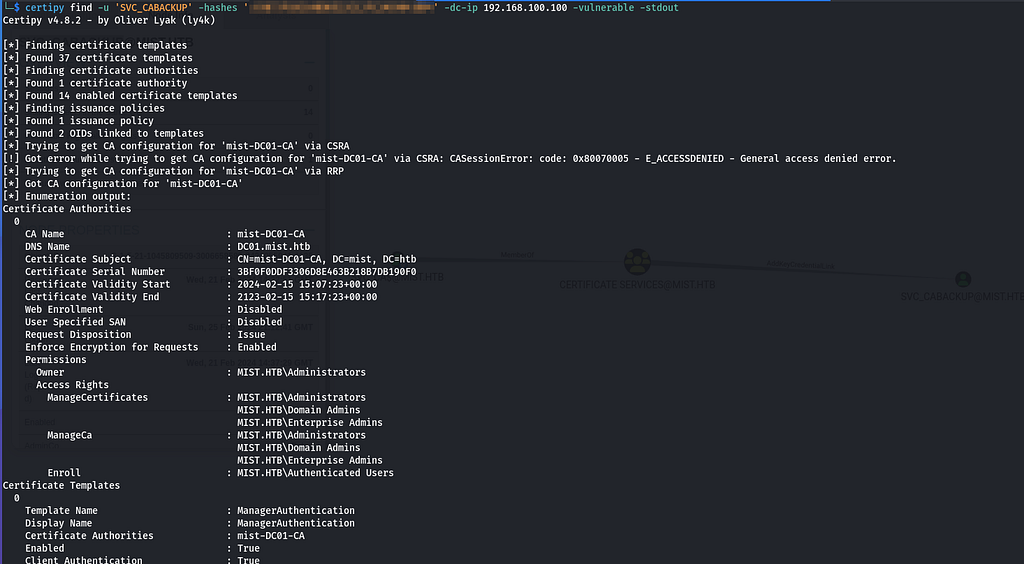The height and width of the screenshot is (564, 1024).
Task: Click the 'Finding certificate authorities' line
Action: pyautogui.click(x=101, y=70)
